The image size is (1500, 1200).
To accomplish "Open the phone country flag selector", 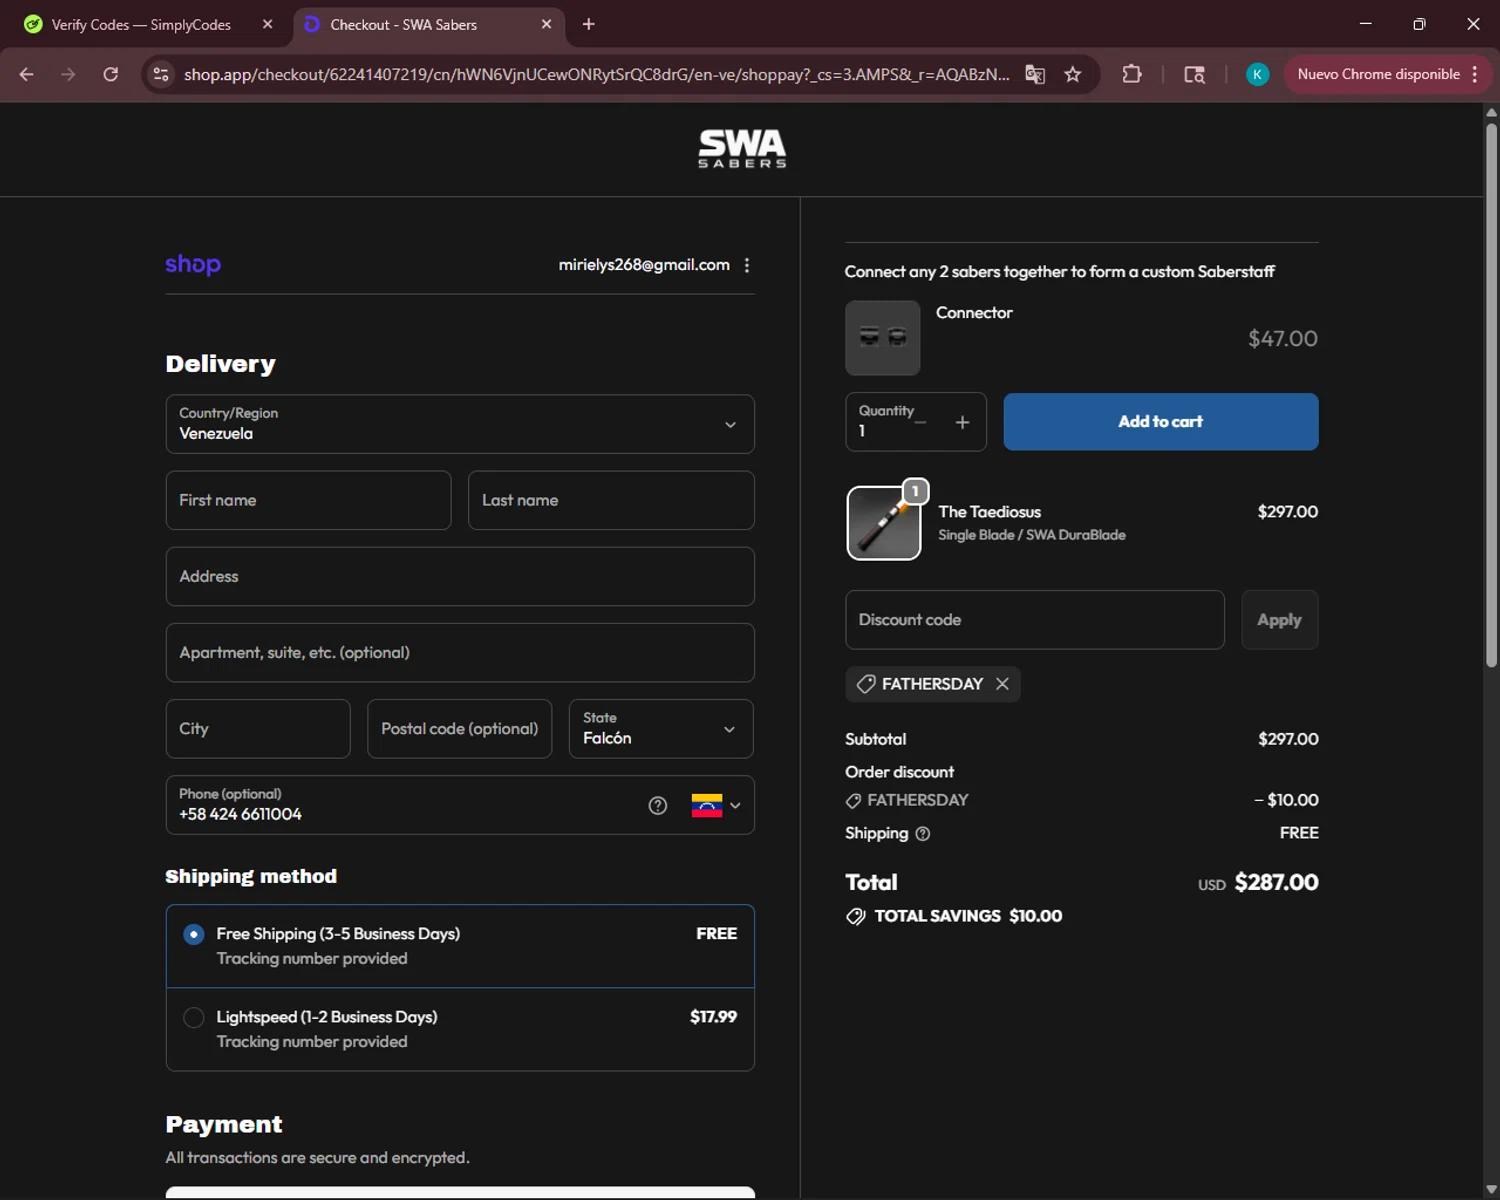I will click(716, 806).
